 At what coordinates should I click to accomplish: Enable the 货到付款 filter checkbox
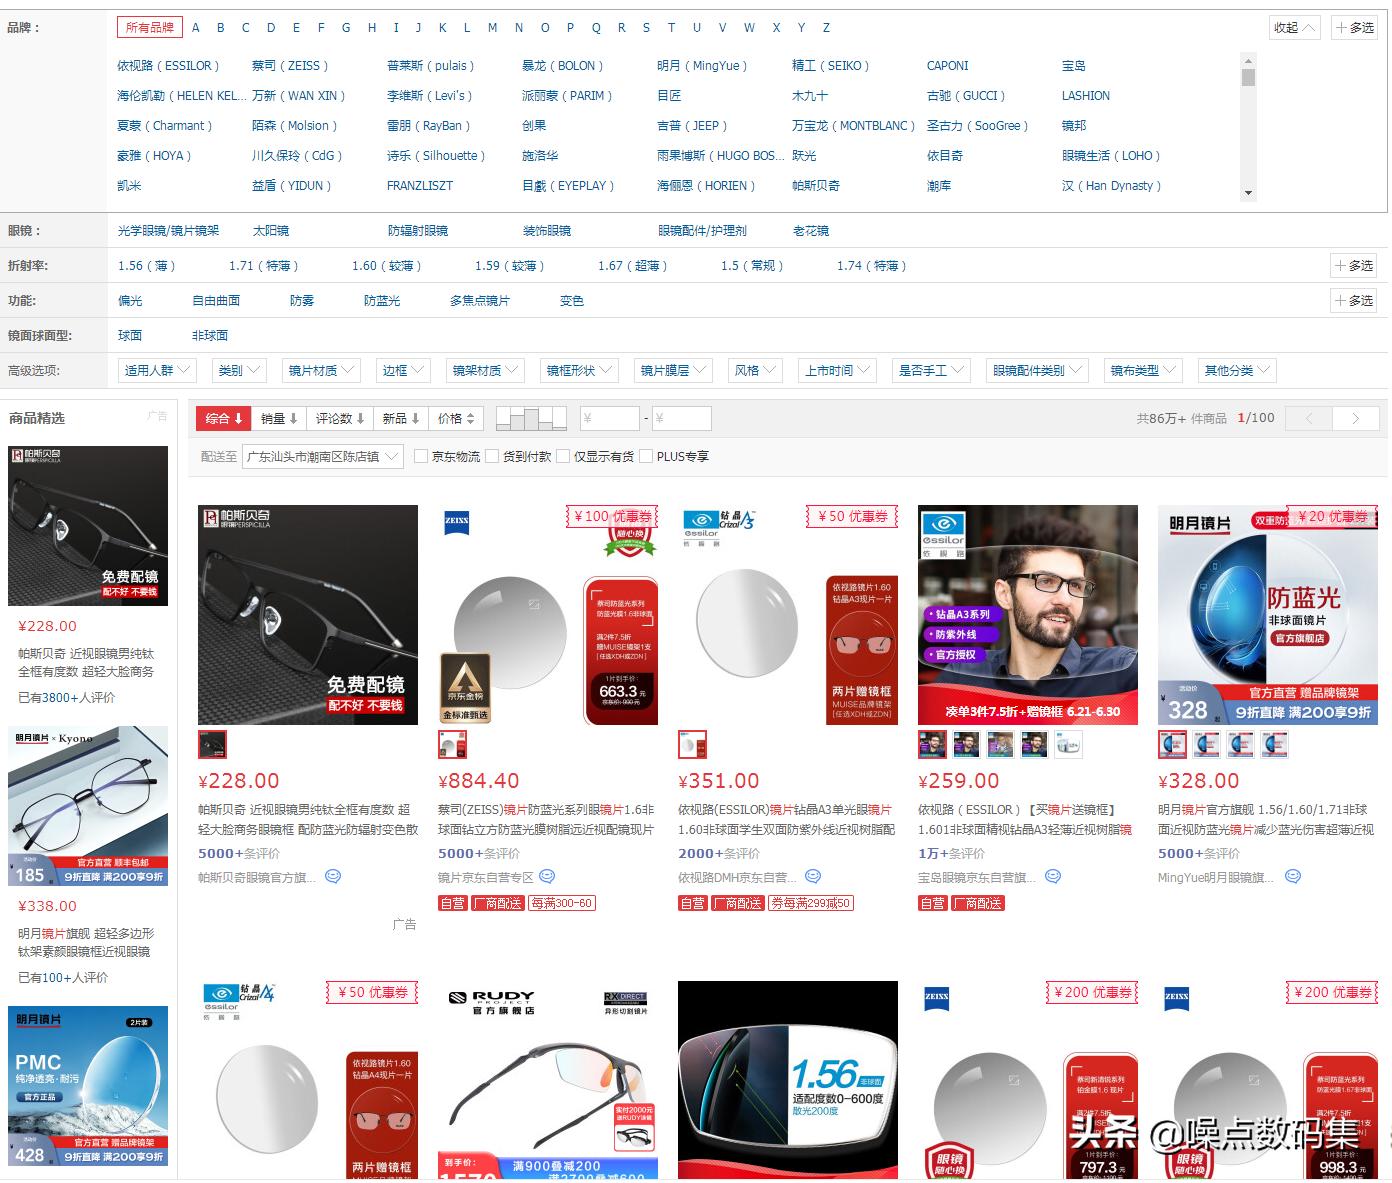click(x=492, y=457)
